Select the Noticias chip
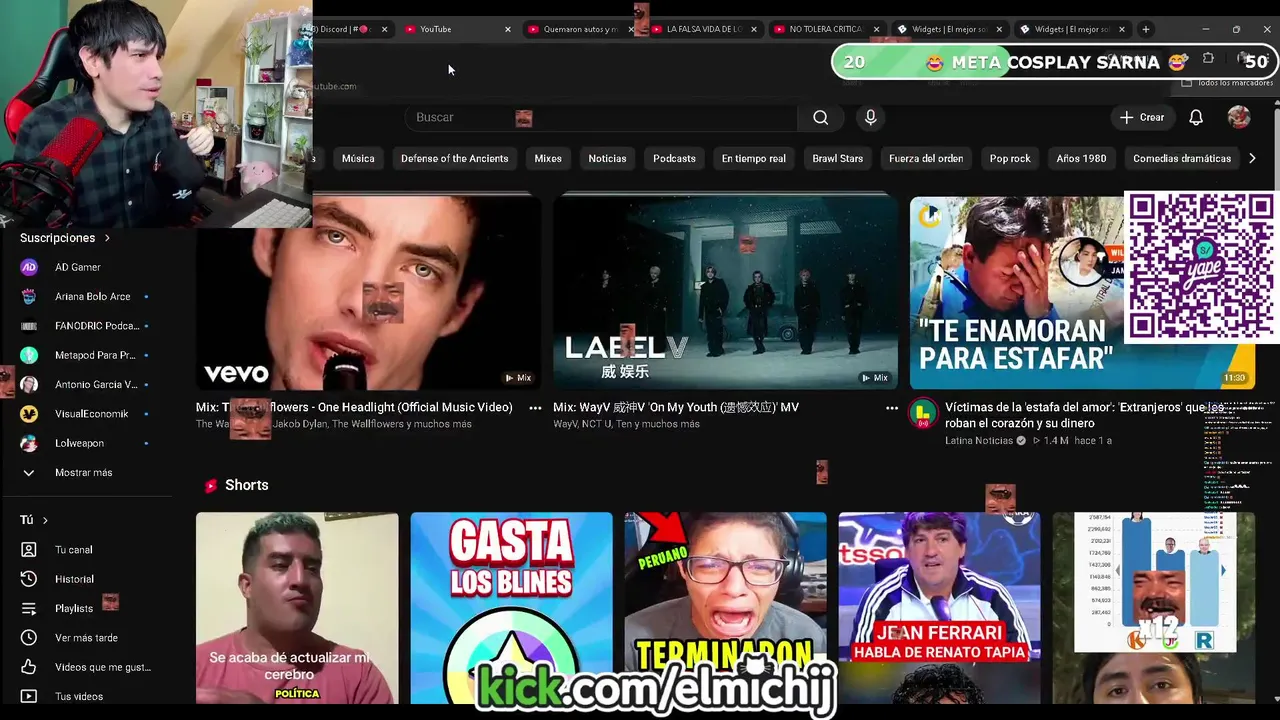 [x=607, y=158]
